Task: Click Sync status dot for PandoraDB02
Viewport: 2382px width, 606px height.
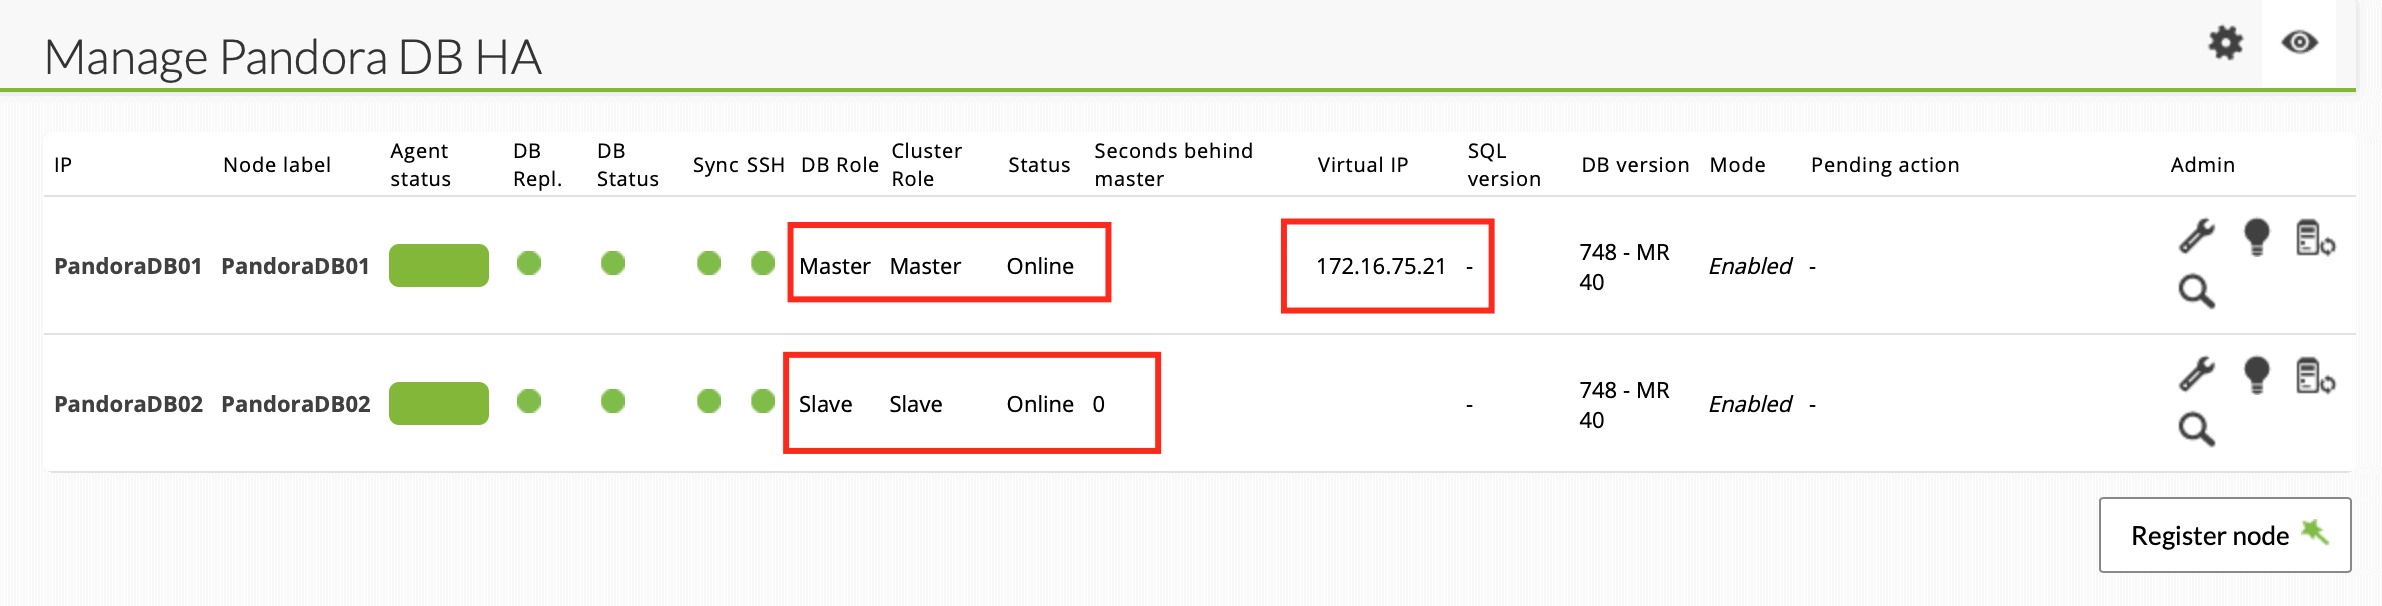Action: [709, 401]
